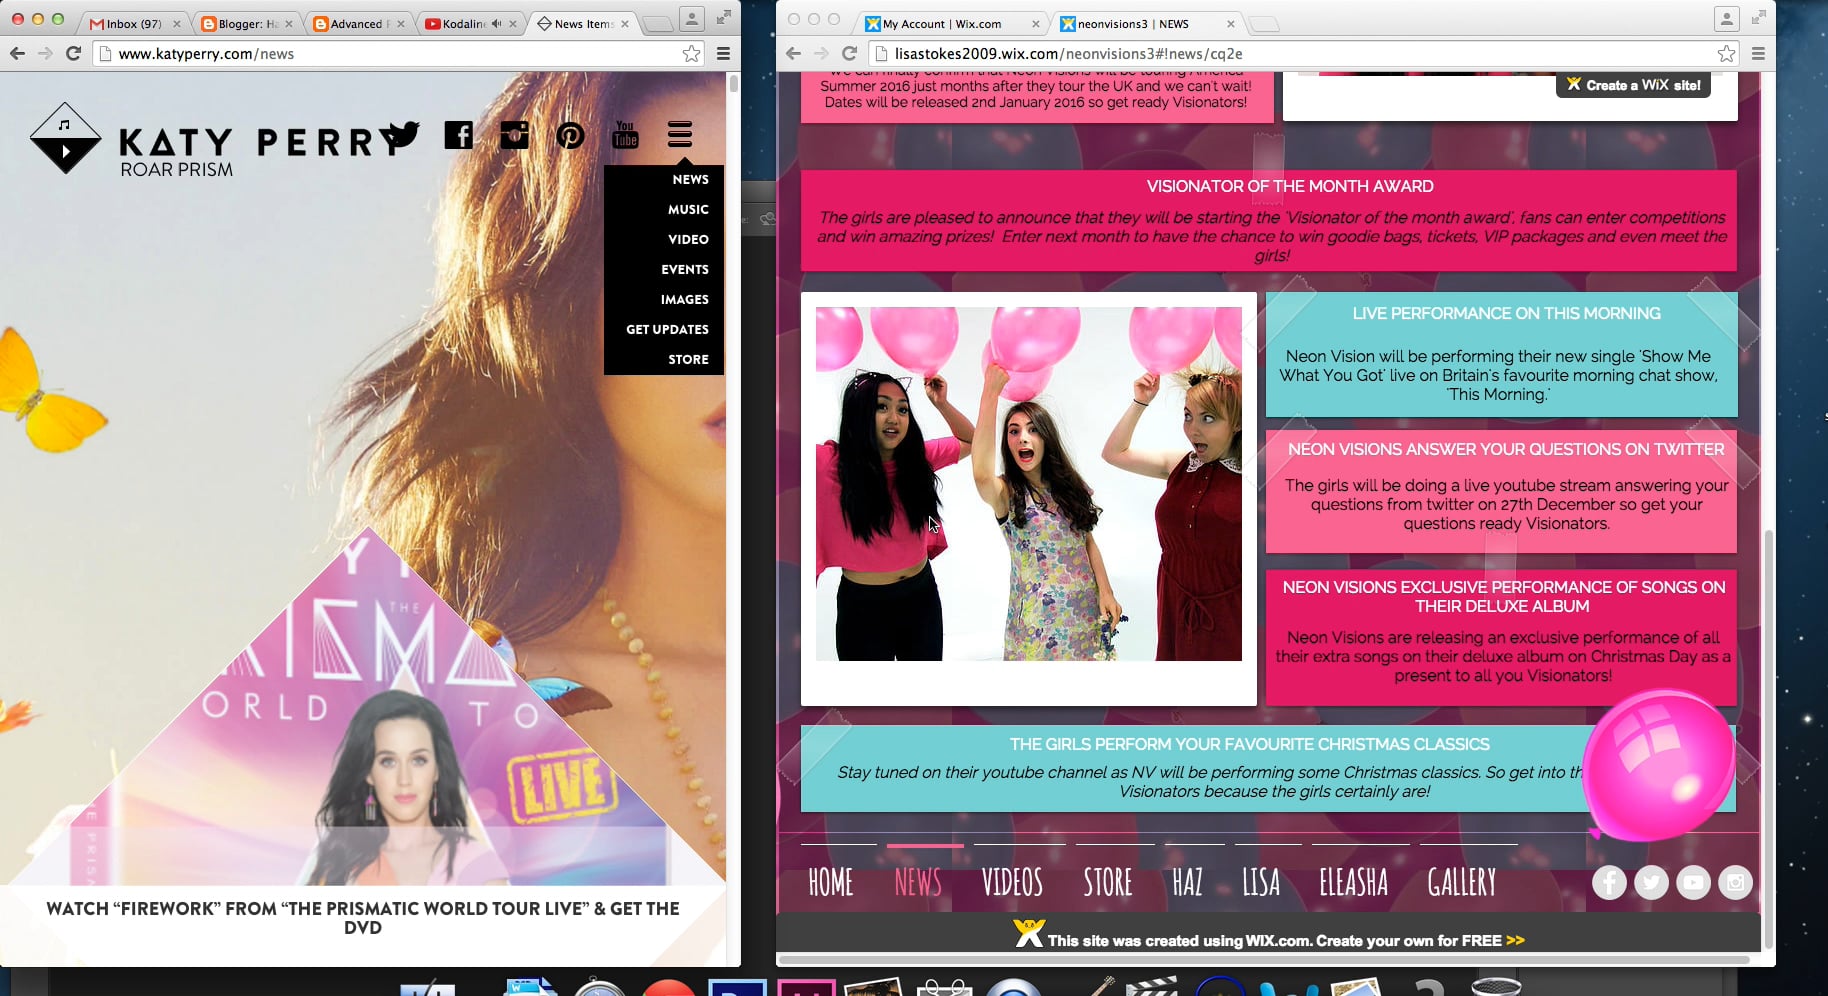Switch to the Blogger tab
The image size is (1828, 996).
(x=247, y=23)
